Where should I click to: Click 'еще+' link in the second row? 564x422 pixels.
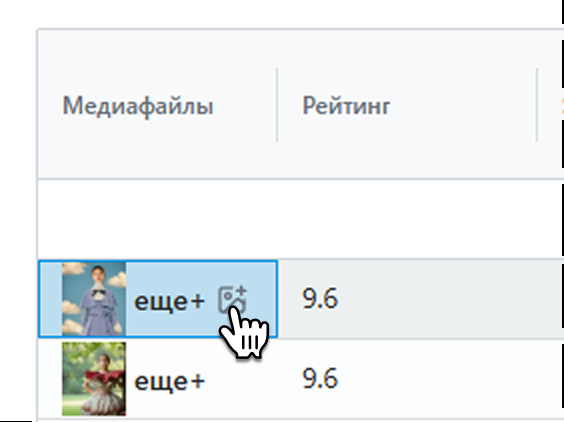(x=169, y=381)
